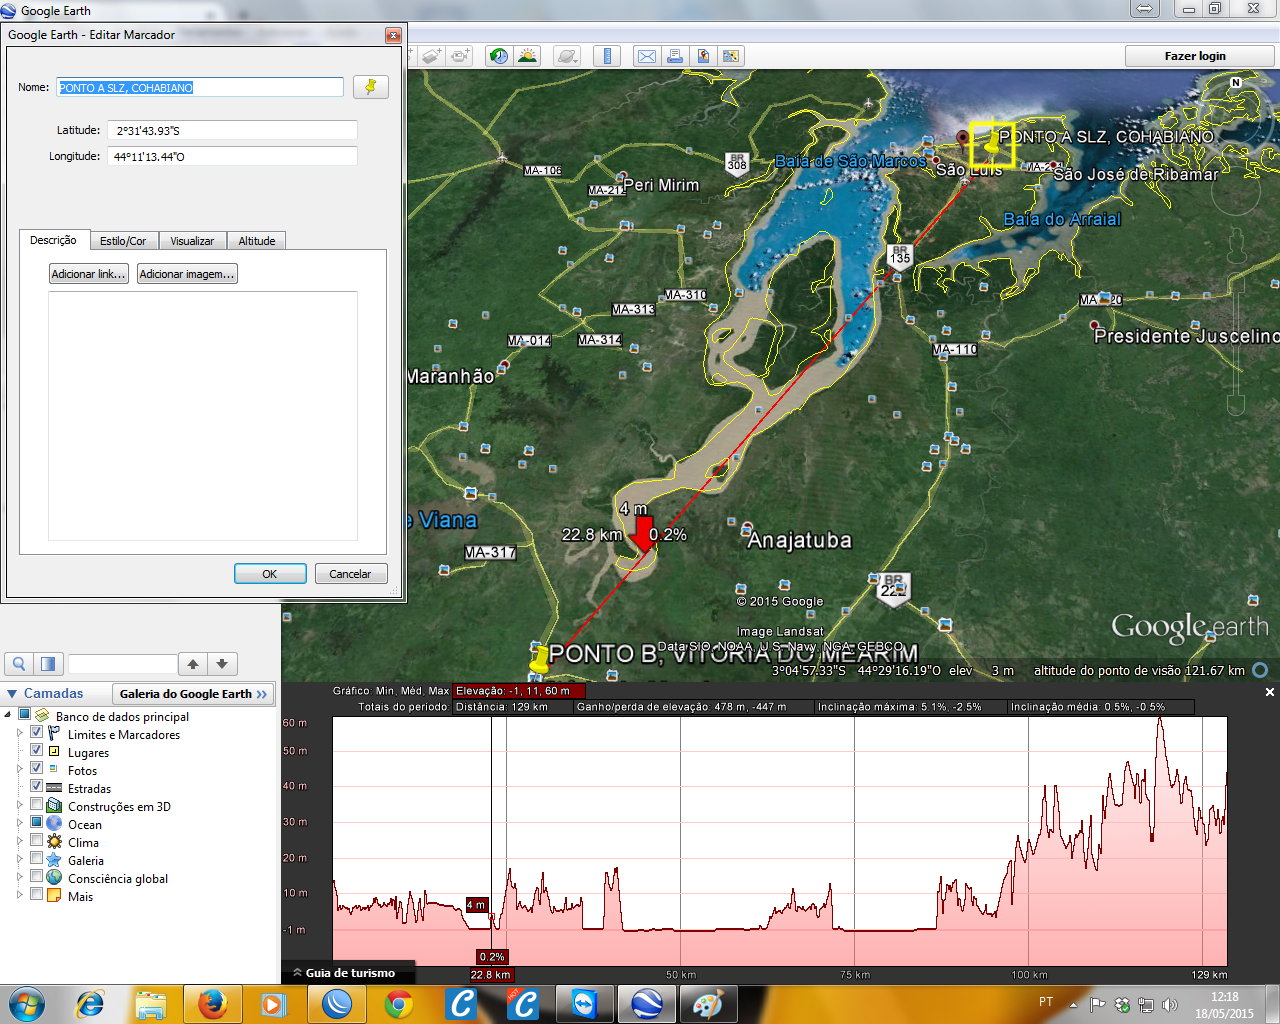Click the compass north N marker
The image size is (1280, 1024).
tap(1236, 83)
